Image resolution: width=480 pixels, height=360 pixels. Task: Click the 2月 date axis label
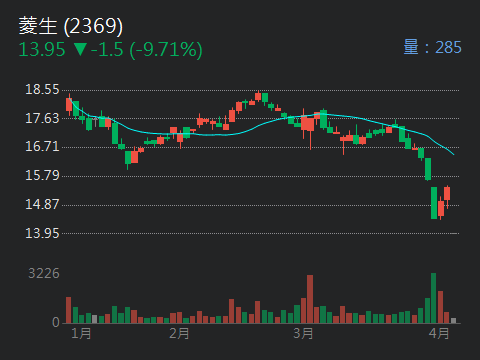tap(179, 333)
